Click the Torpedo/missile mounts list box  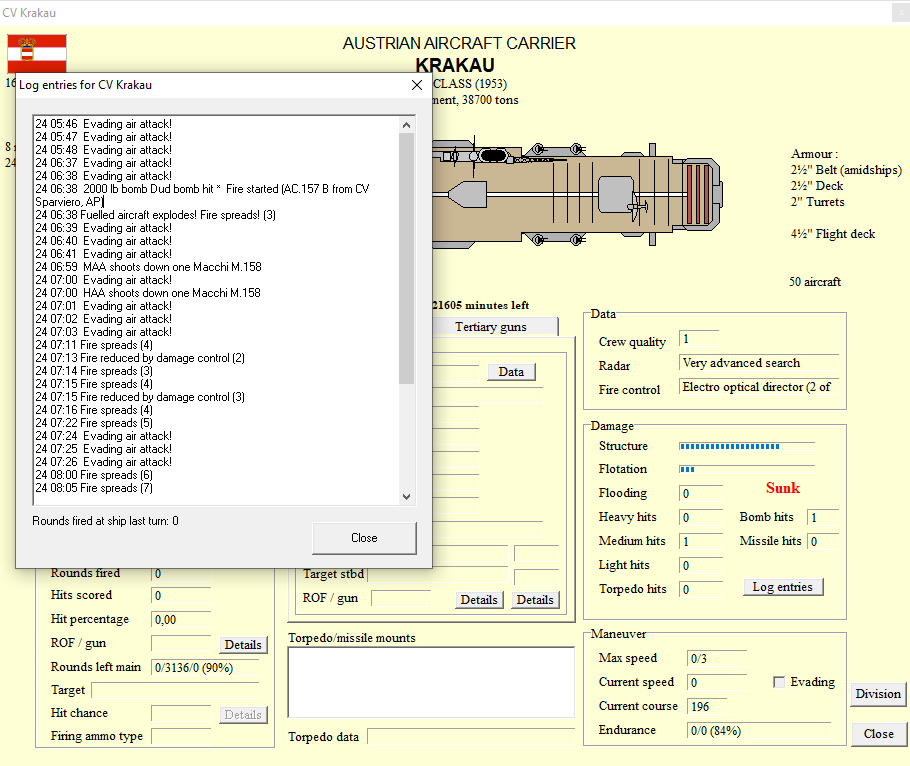431,682
